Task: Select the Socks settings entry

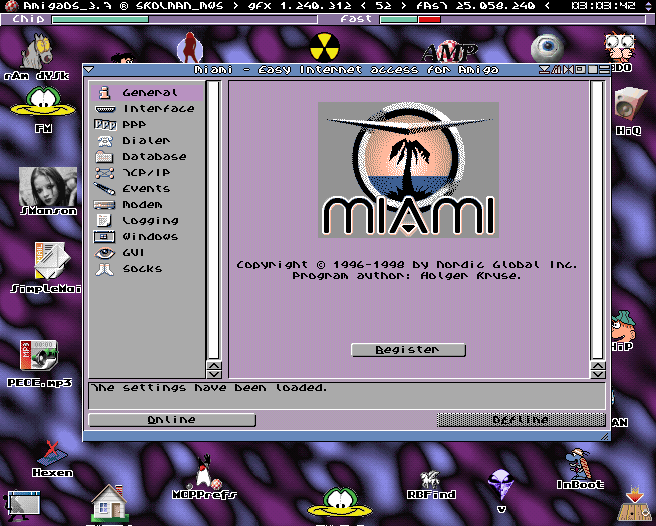Action: [x=147, y=269]
